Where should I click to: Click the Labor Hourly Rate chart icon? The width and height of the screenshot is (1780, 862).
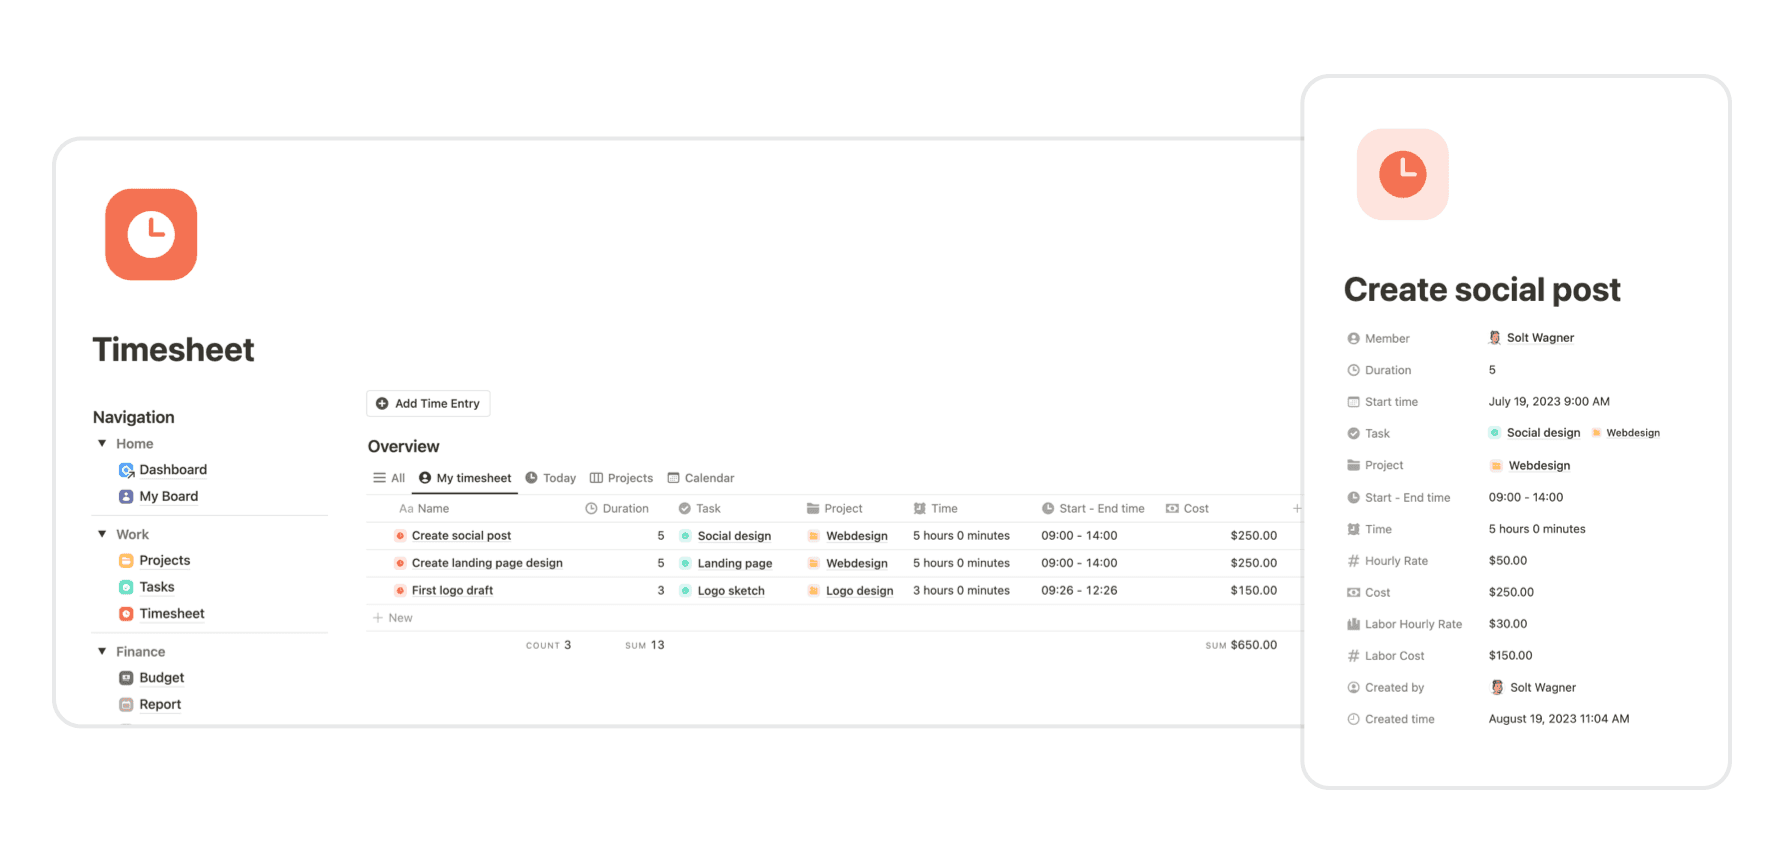click(1353, 624)
